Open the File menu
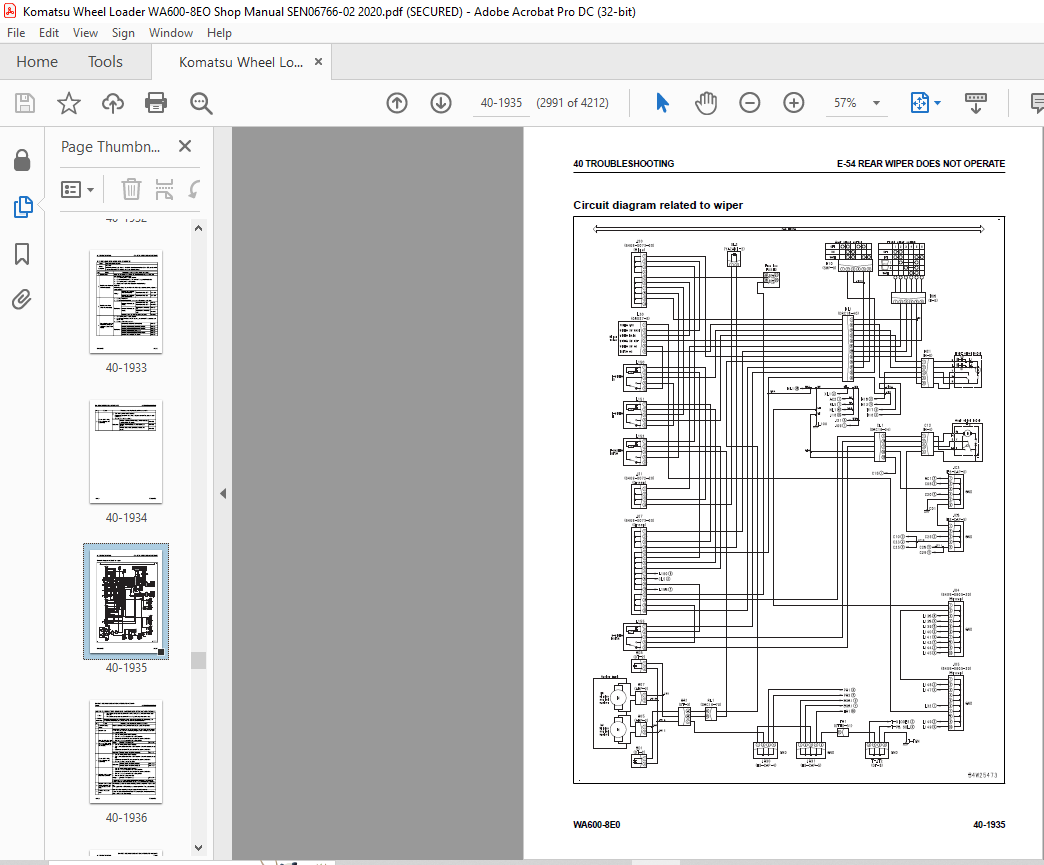 click(x=16, y=33)
